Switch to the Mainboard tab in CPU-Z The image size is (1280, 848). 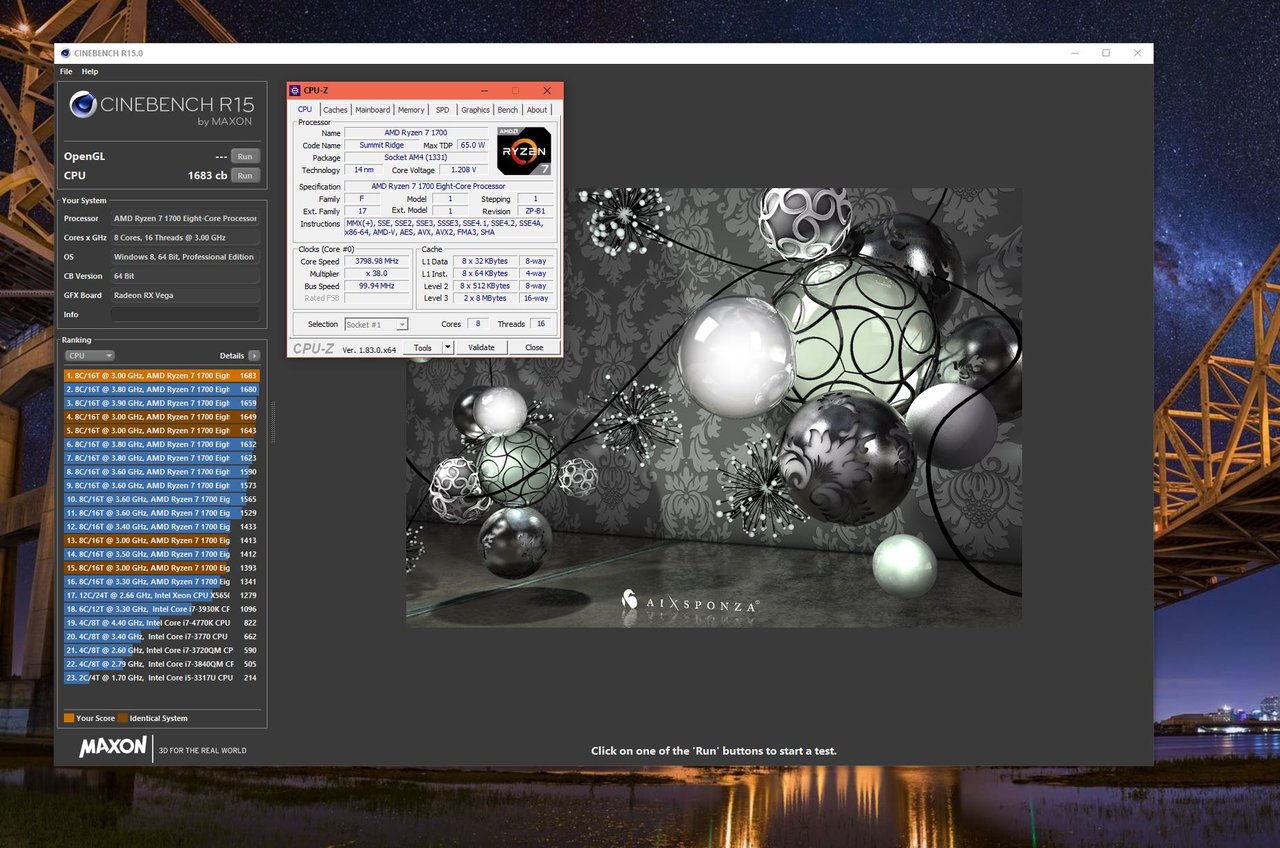(x=373, y=110)
